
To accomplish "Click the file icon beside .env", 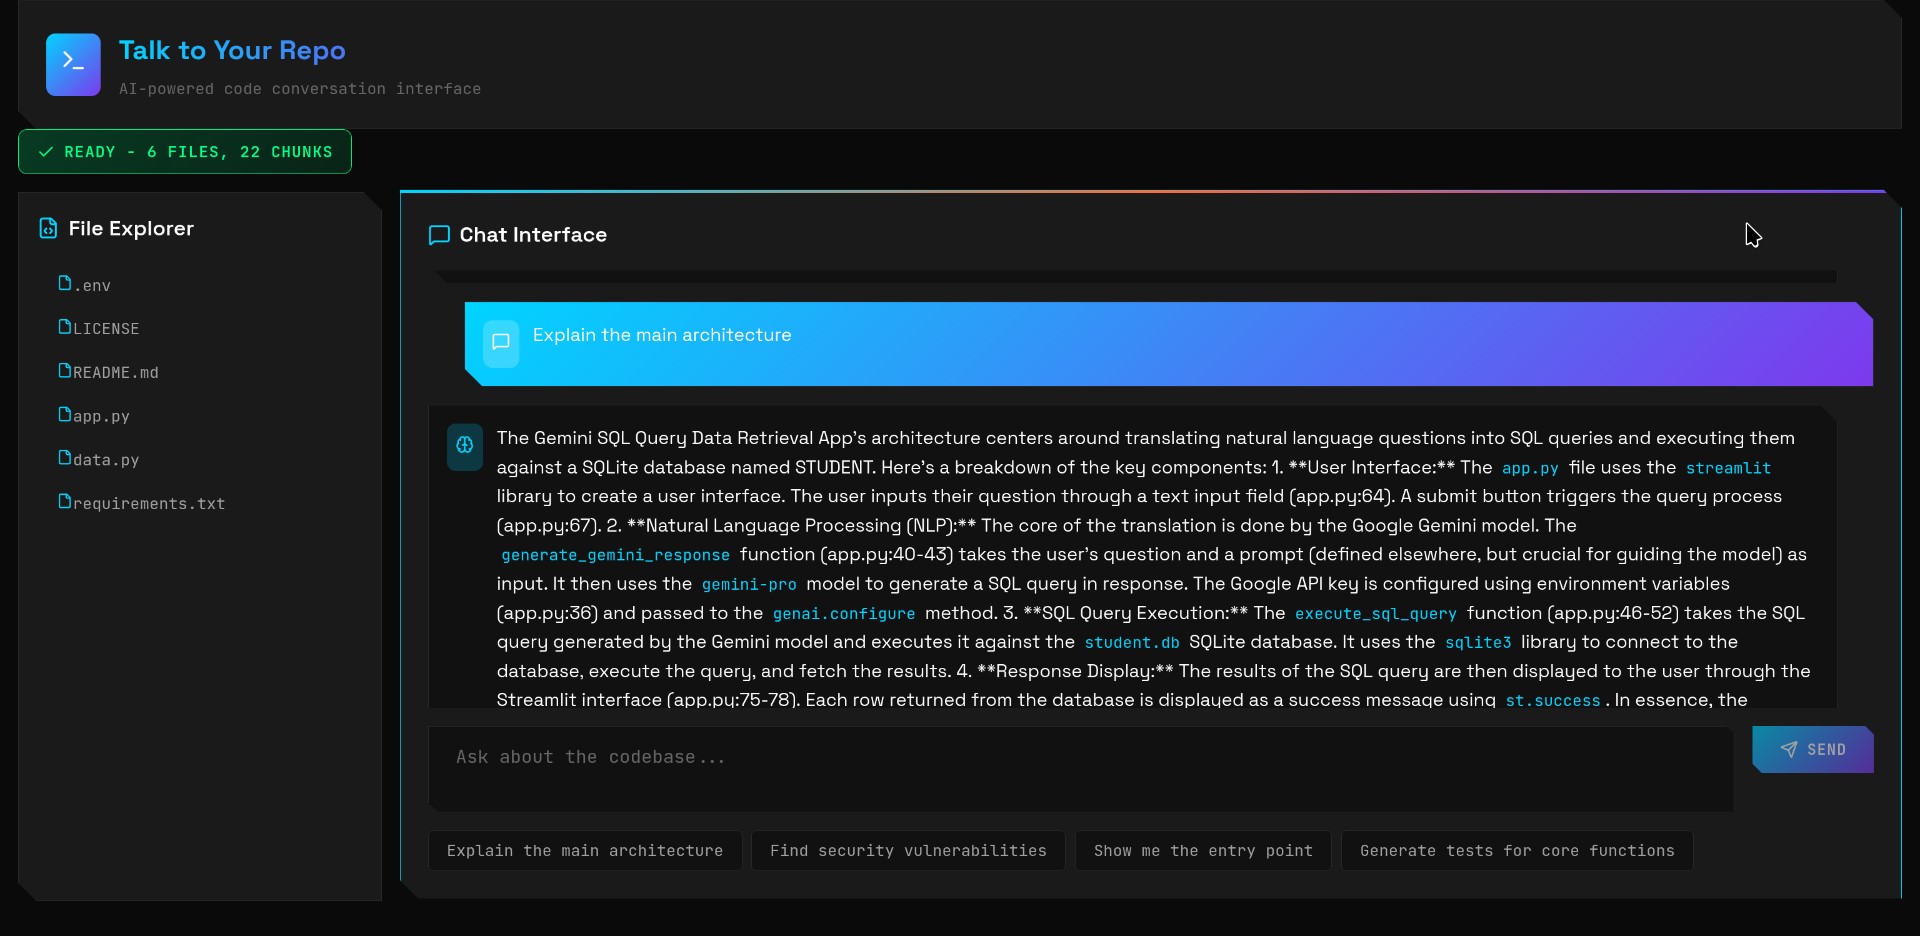I will 65,284.
